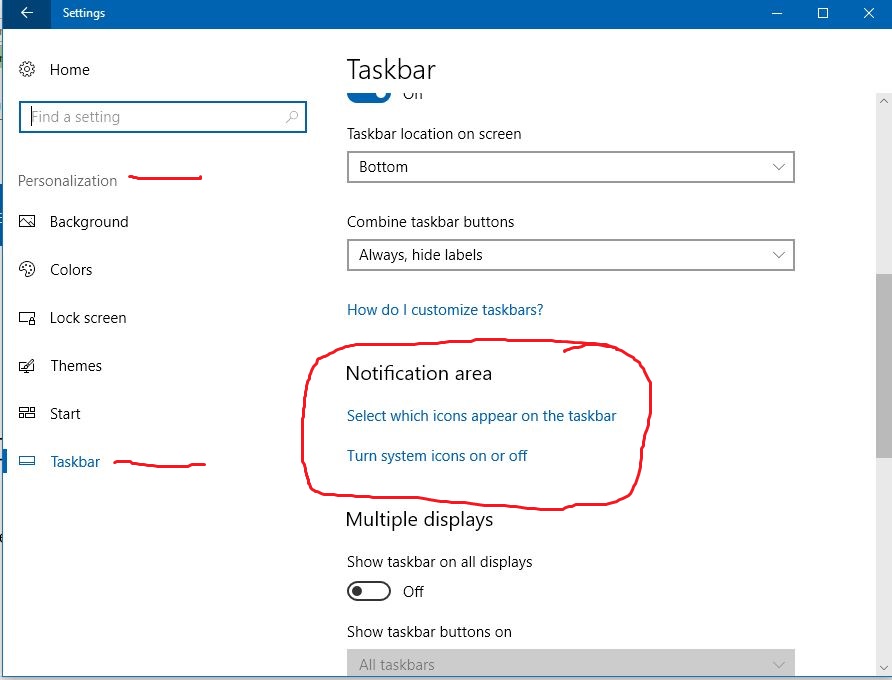Image resolution: width=892 pixels, height=680 pixels.
Task: Switch to Themes in the Personalization menu
Action: click(76, 365)
